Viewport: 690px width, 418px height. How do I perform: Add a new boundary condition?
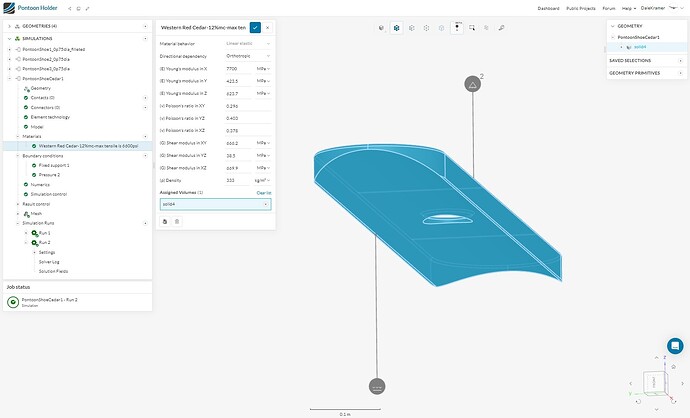146,156
